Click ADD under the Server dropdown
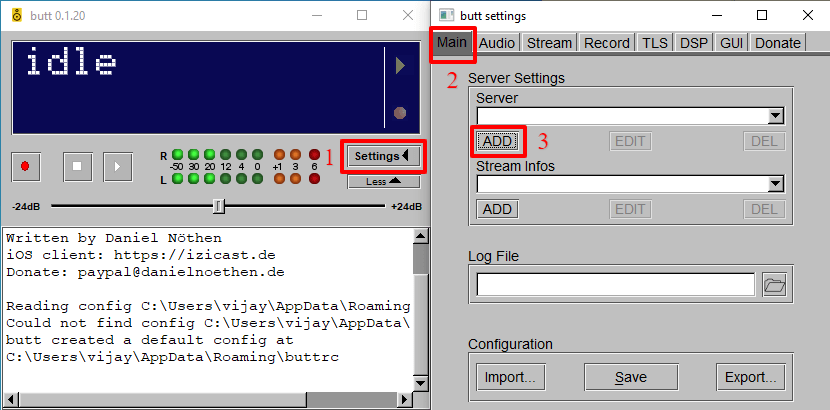The height and width of the screenshot is (410, 830). [498, 141]
